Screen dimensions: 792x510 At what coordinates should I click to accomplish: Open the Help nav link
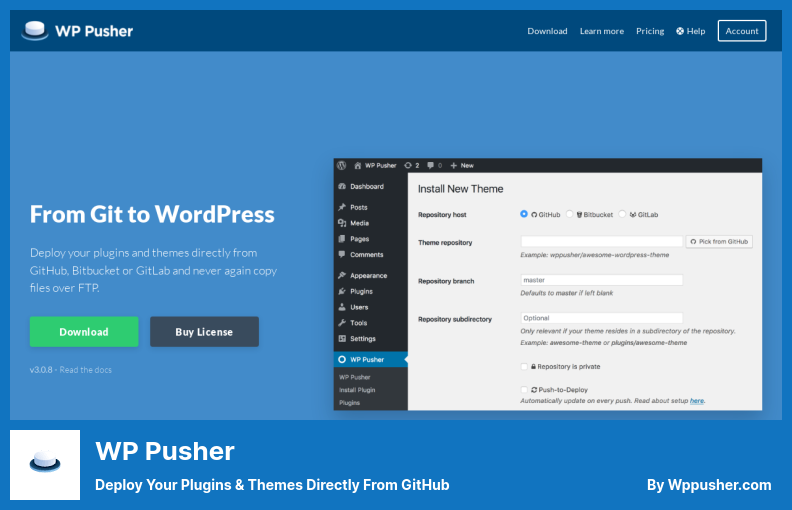tap(690, 31)
